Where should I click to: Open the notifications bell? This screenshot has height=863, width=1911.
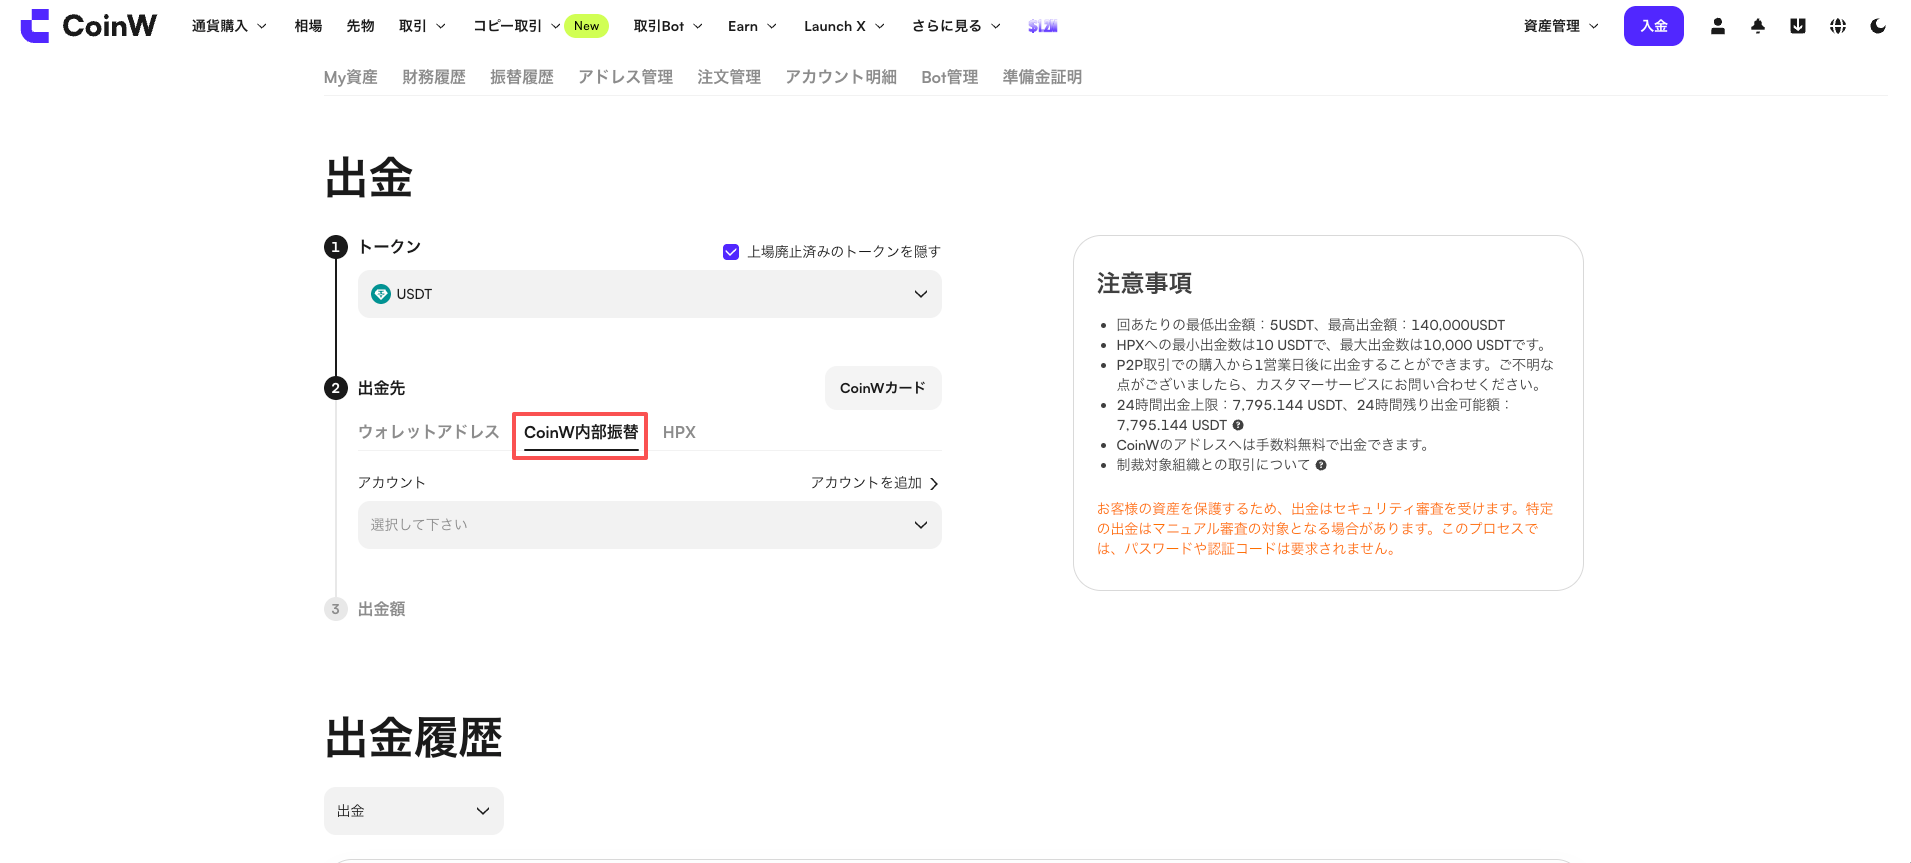click(1758, 26)
